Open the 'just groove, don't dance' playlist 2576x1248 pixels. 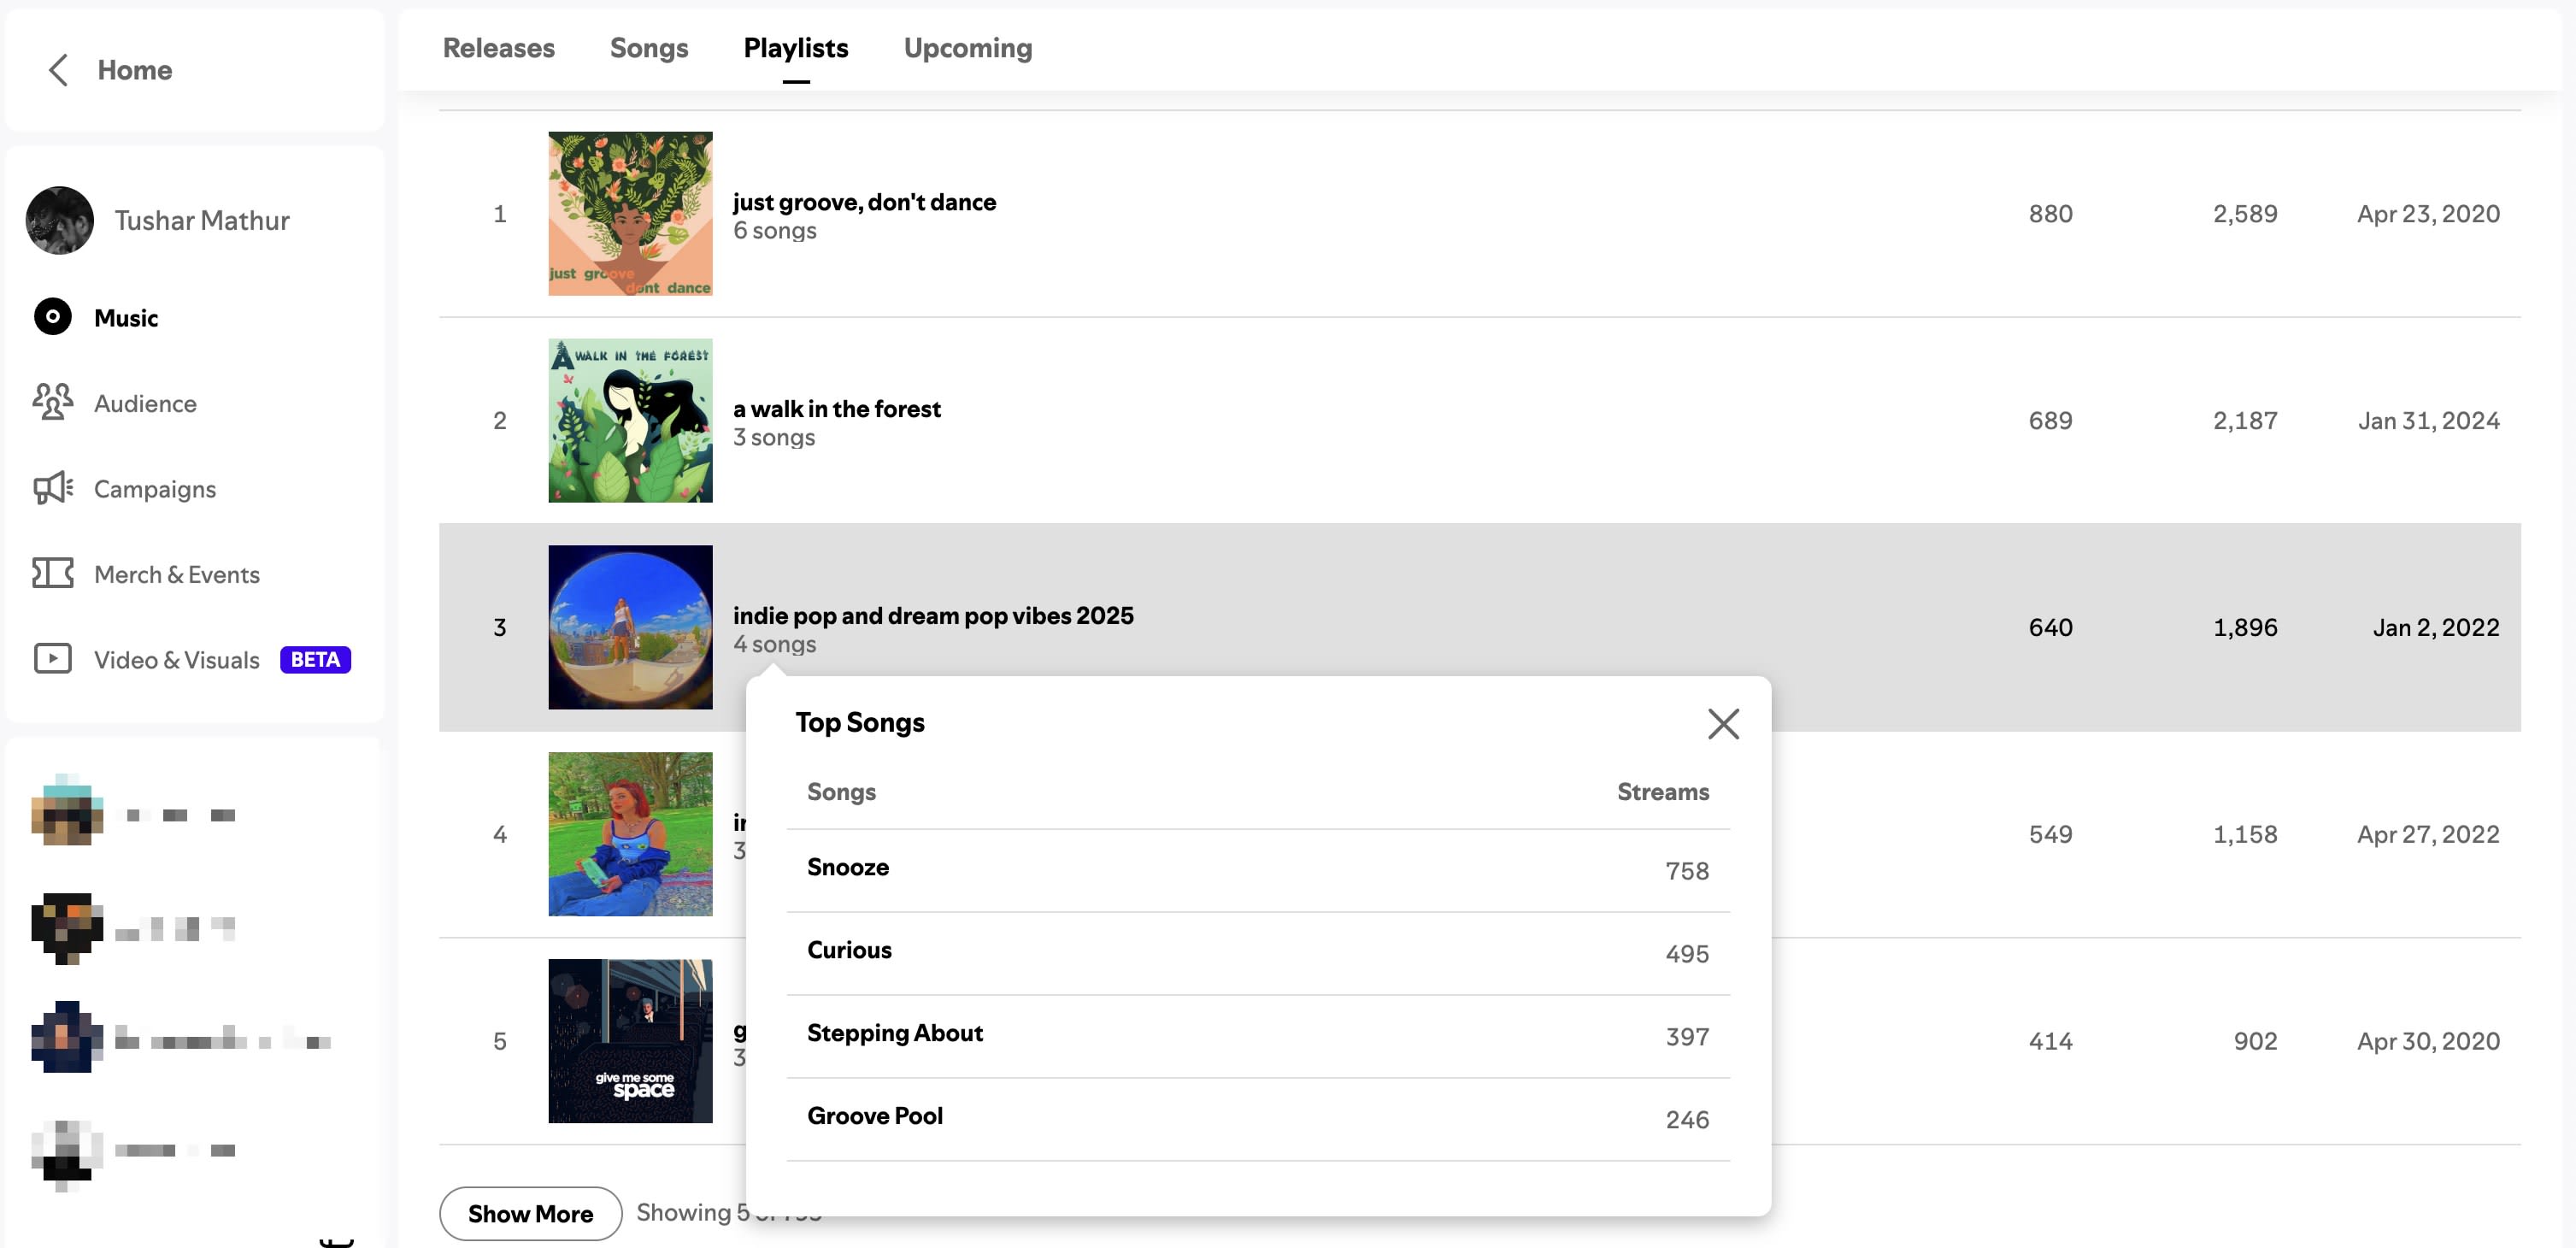point(864,202)
